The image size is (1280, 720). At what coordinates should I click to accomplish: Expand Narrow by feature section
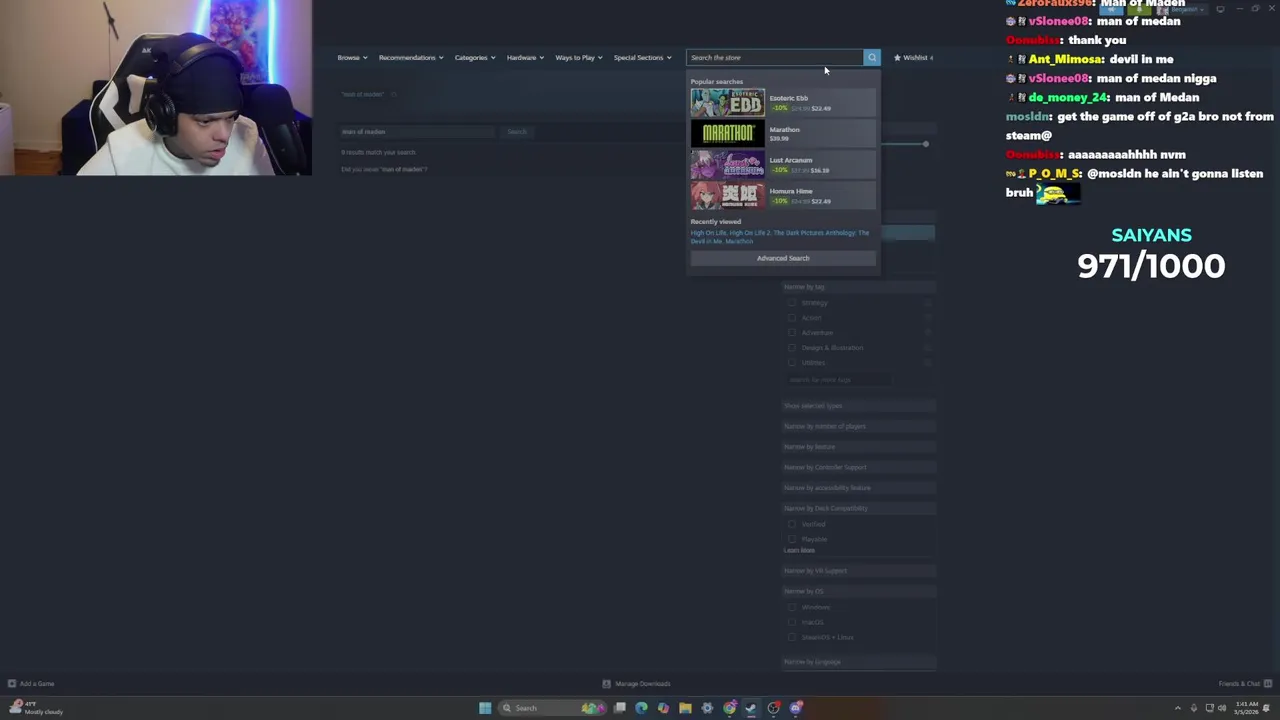tap(859, 447)
